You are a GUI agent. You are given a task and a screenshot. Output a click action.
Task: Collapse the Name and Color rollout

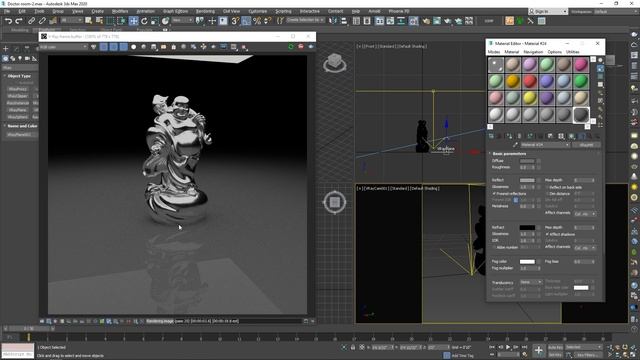click(x=22, y=126)
